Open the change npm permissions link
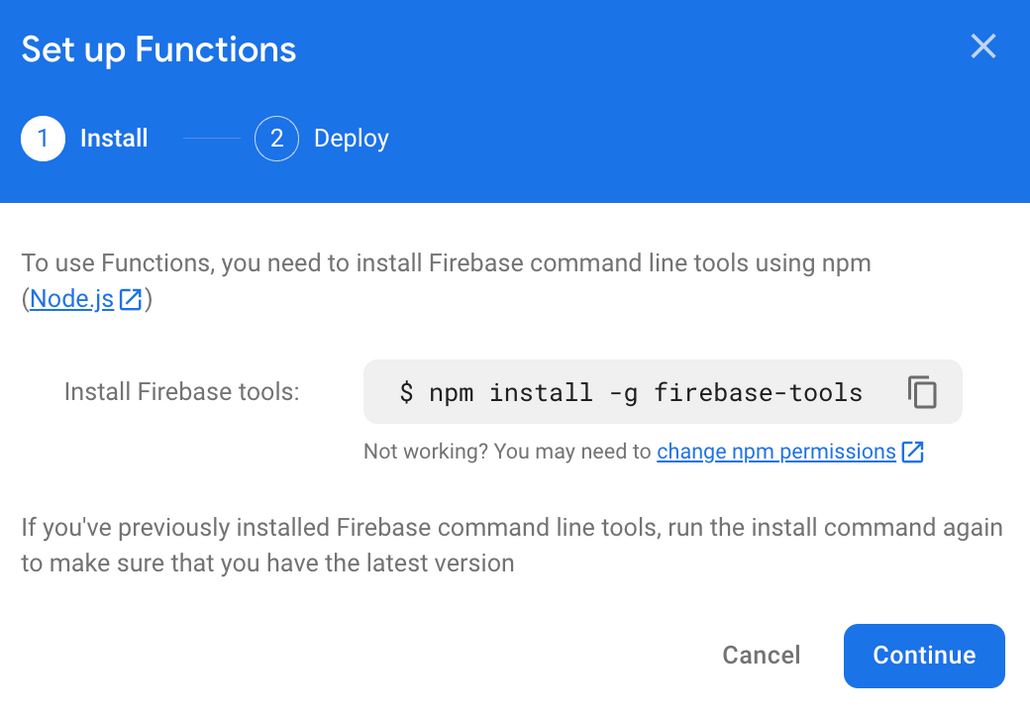1030x711 pixels. point(776,452)
